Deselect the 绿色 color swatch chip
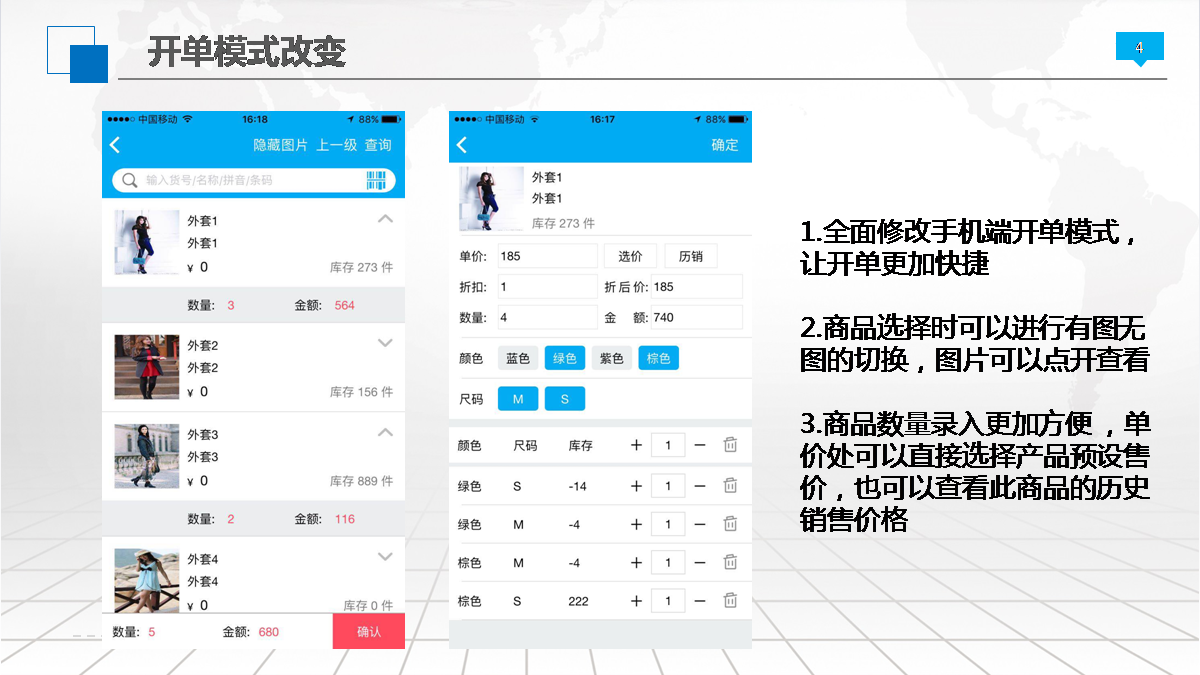The image size is (1200, 675). pos(565,358)
